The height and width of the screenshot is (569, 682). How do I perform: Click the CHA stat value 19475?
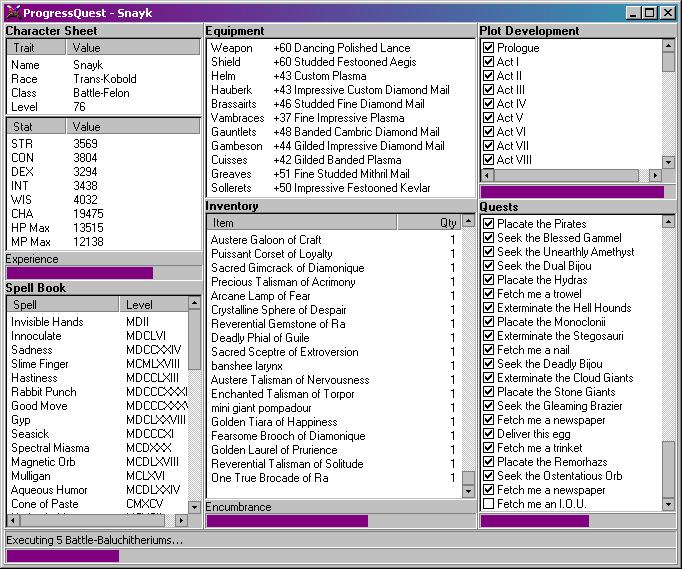(88, 214)
